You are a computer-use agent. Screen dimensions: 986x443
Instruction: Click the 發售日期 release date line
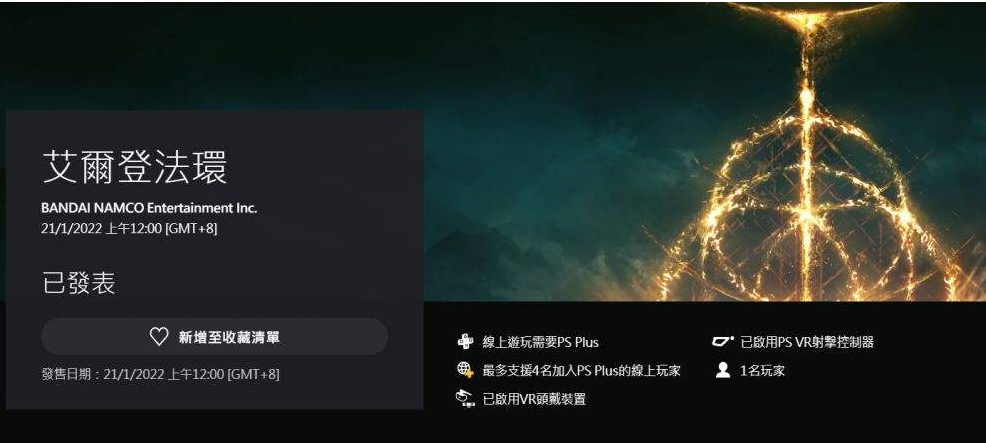pyautogui.click(x=160, y=374)
